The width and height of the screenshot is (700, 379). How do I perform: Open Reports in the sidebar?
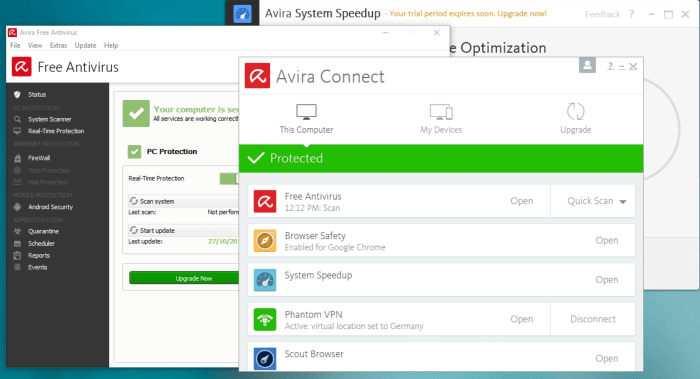coord(39,256)
